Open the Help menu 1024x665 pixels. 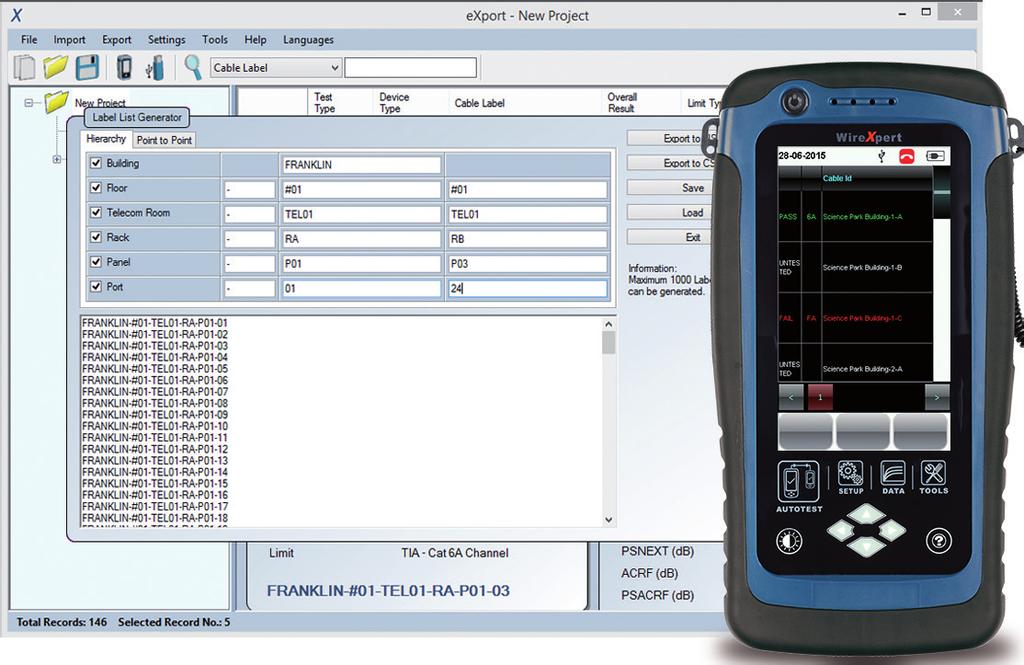pyautogui.click(x=255, y=39)
